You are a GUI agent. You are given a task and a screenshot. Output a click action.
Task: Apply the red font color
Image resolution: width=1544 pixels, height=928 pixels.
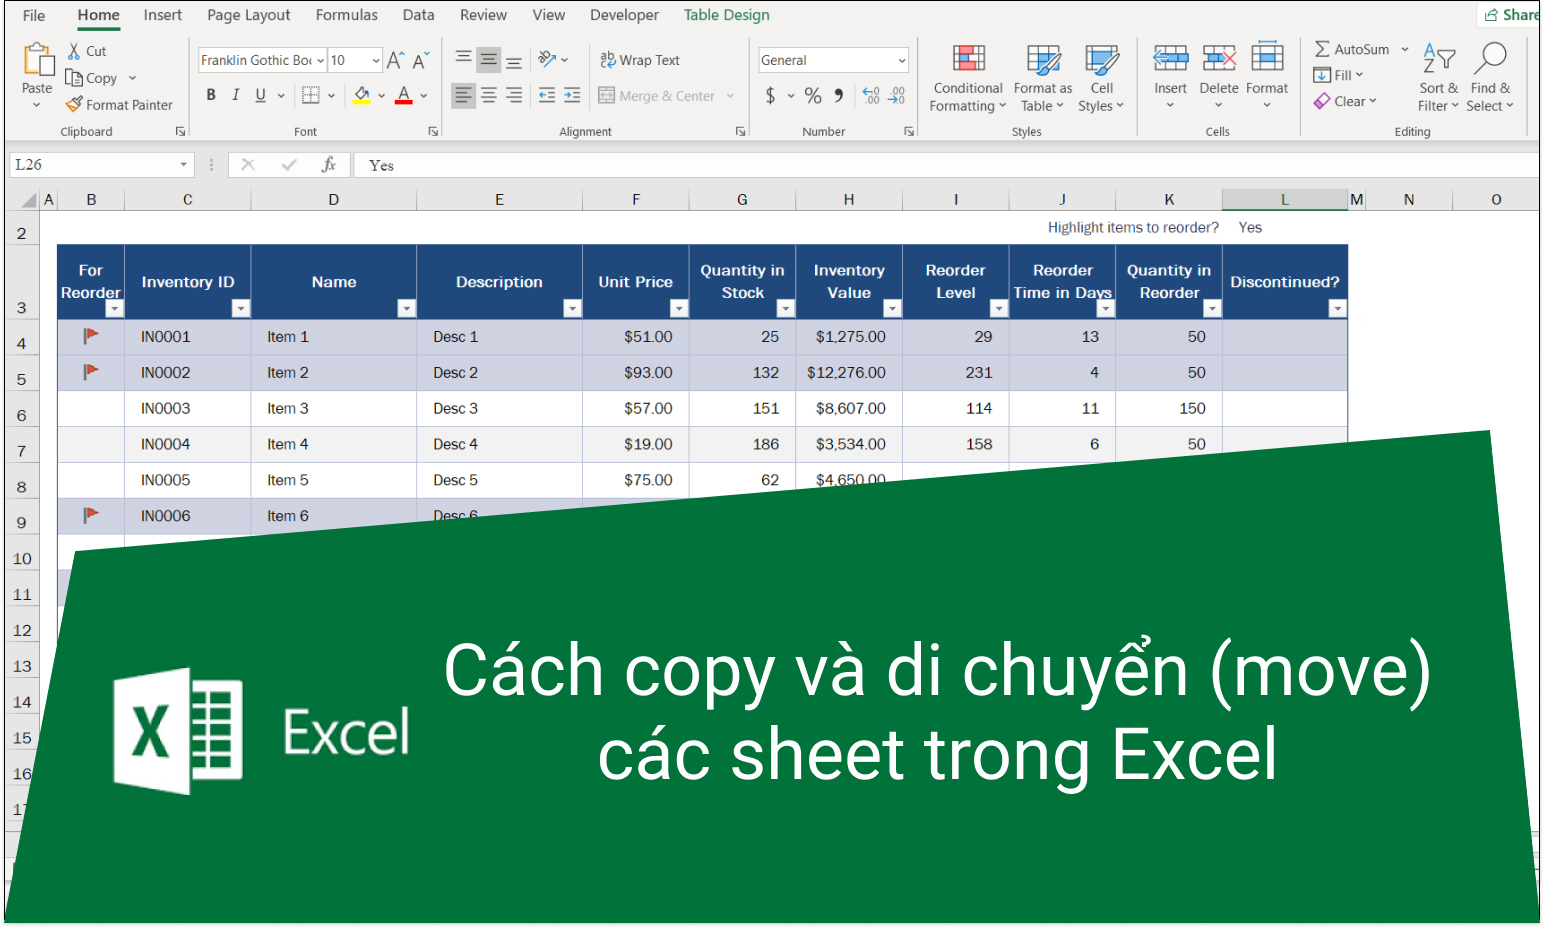click(404, 95)
